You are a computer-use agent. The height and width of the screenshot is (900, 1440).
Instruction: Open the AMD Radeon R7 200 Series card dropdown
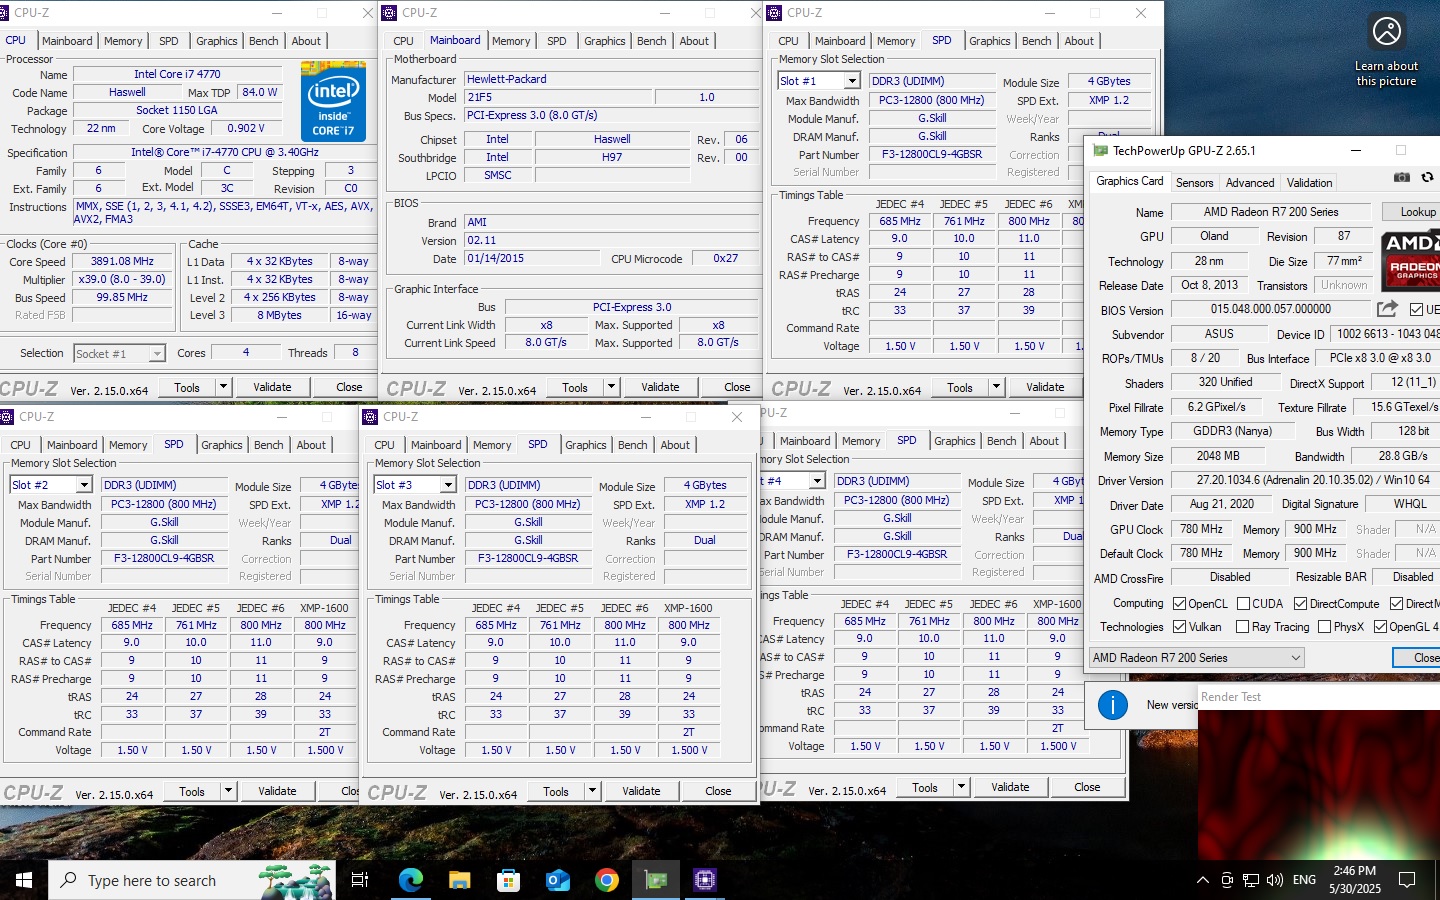(x=1197, y=658)
